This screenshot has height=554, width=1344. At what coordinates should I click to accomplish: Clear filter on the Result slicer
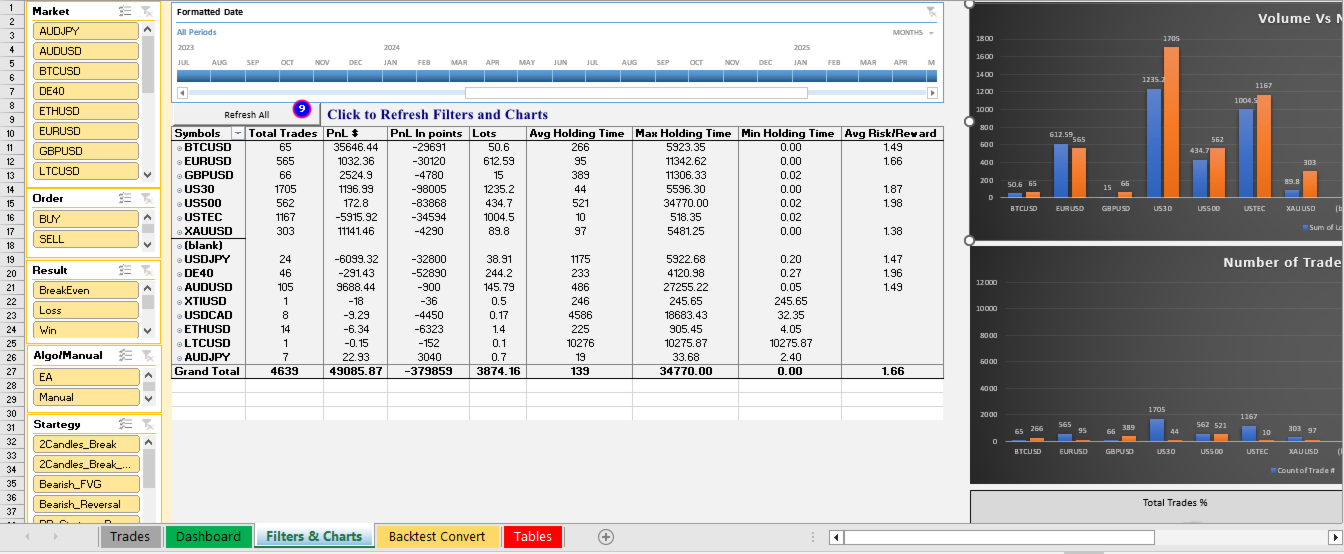tap(147, 270)
